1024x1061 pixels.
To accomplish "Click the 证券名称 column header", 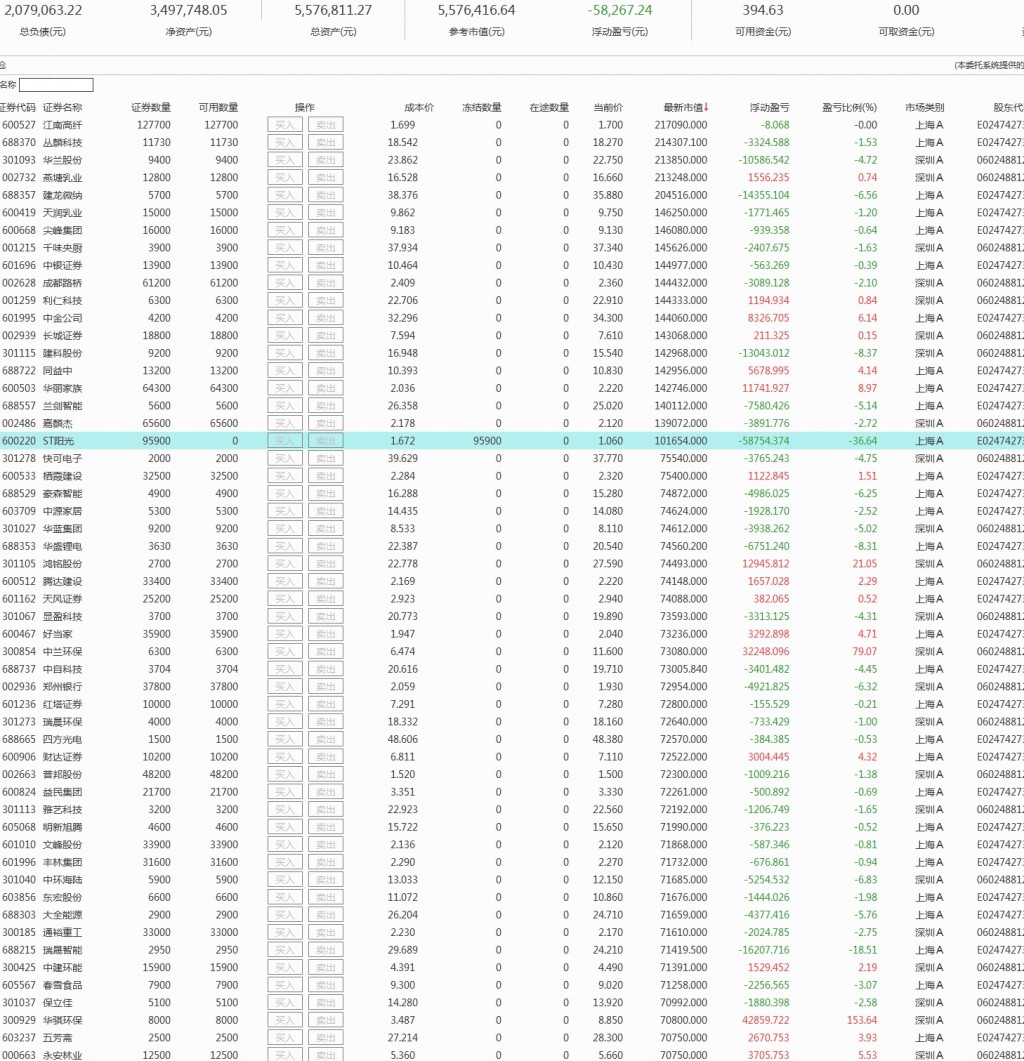I will 62,108.
